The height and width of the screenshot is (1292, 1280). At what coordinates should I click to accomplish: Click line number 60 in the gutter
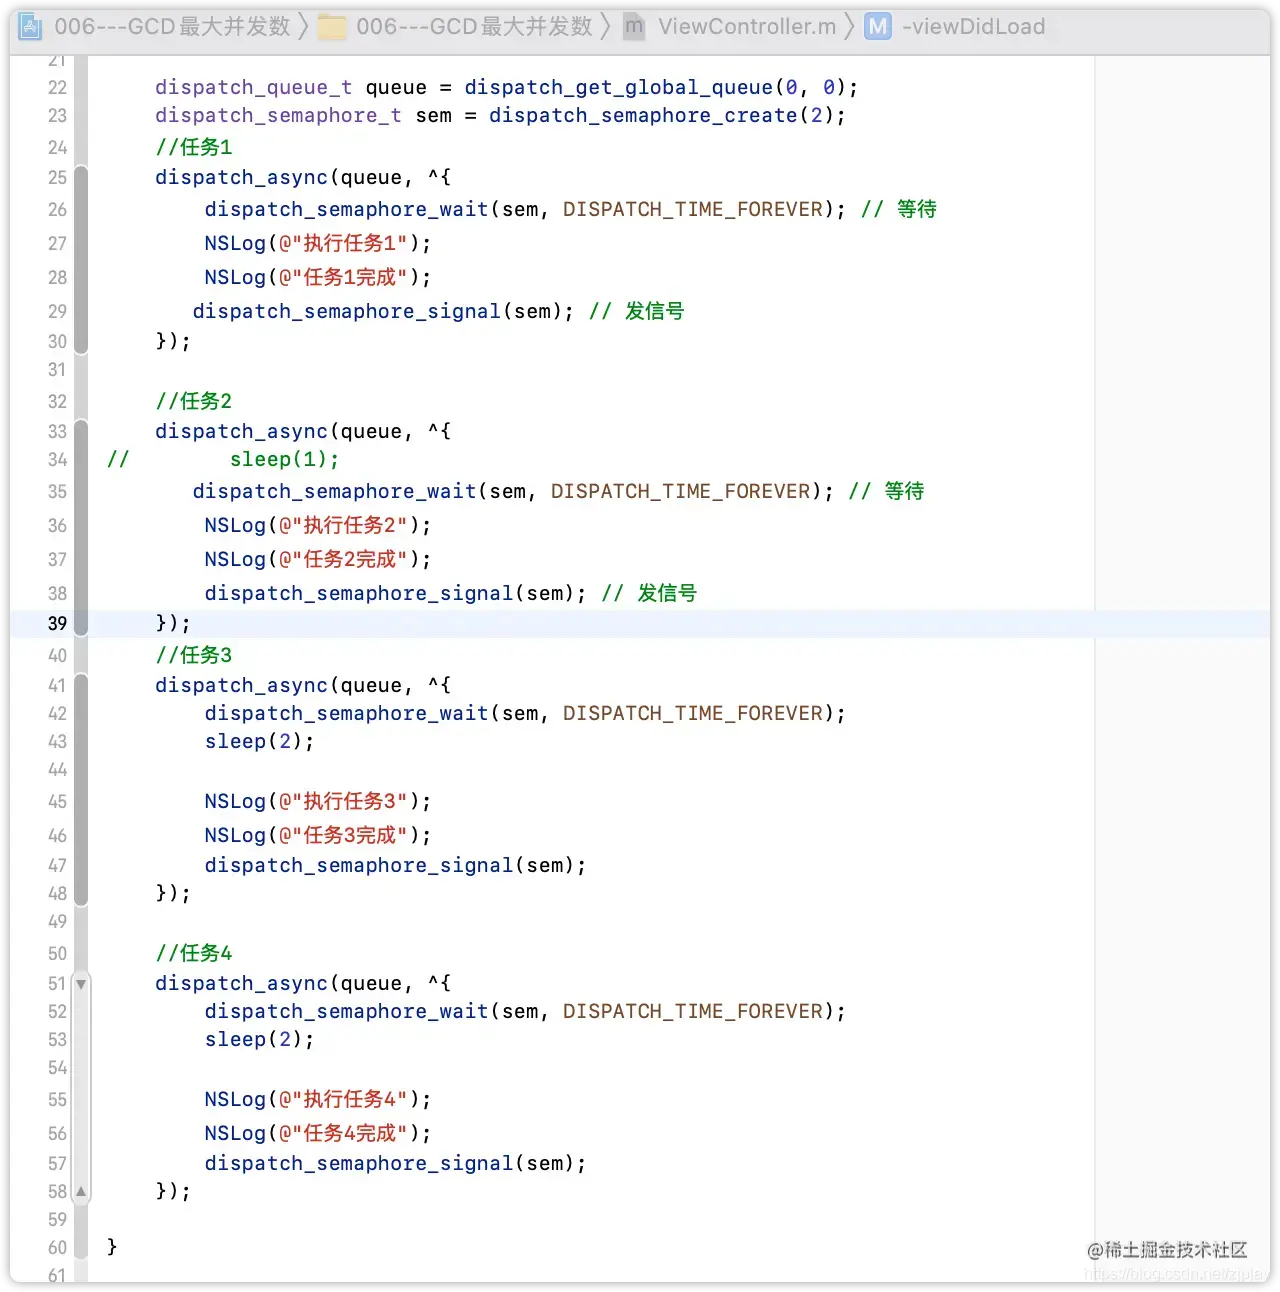click(57, 1248)
